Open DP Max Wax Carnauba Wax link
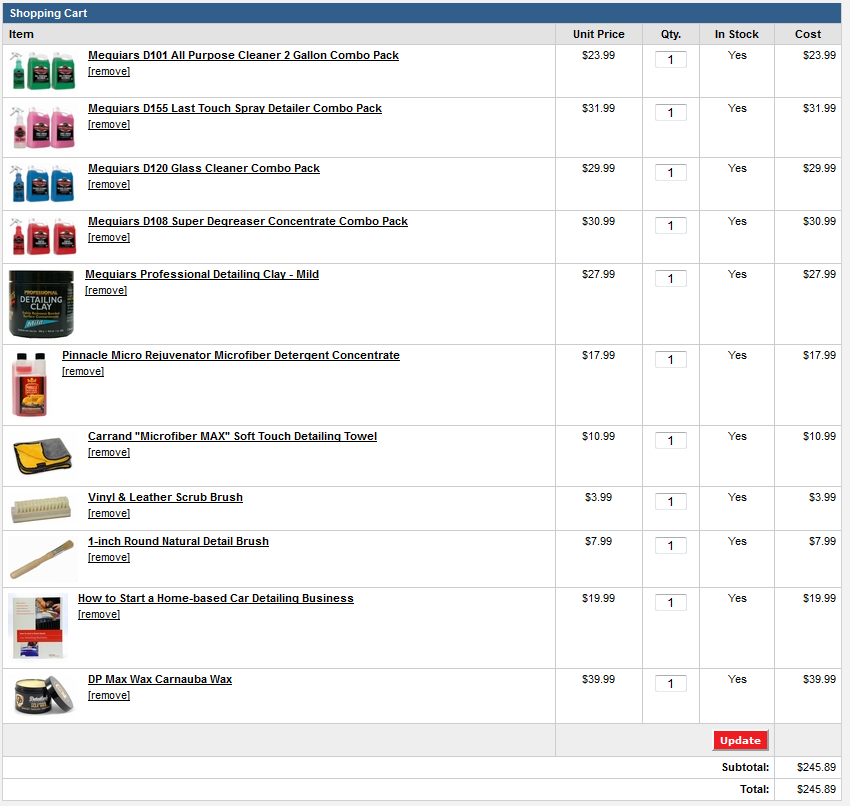This screenshot has width=850, height=806. click(160, 680)
